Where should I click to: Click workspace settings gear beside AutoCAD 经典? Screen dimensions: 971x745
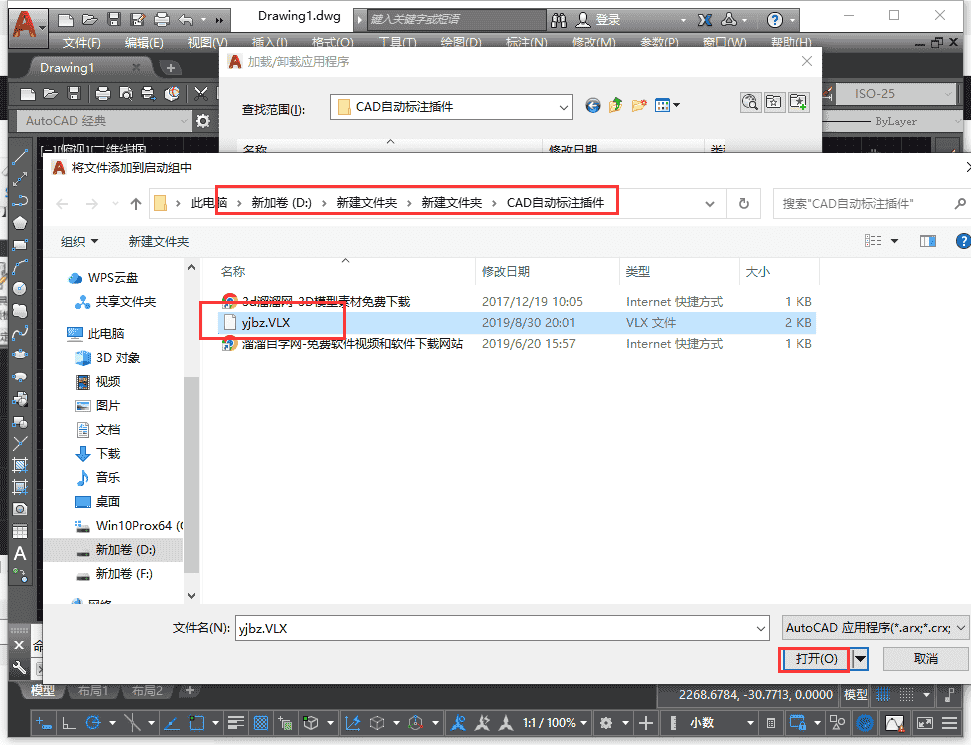202,121
